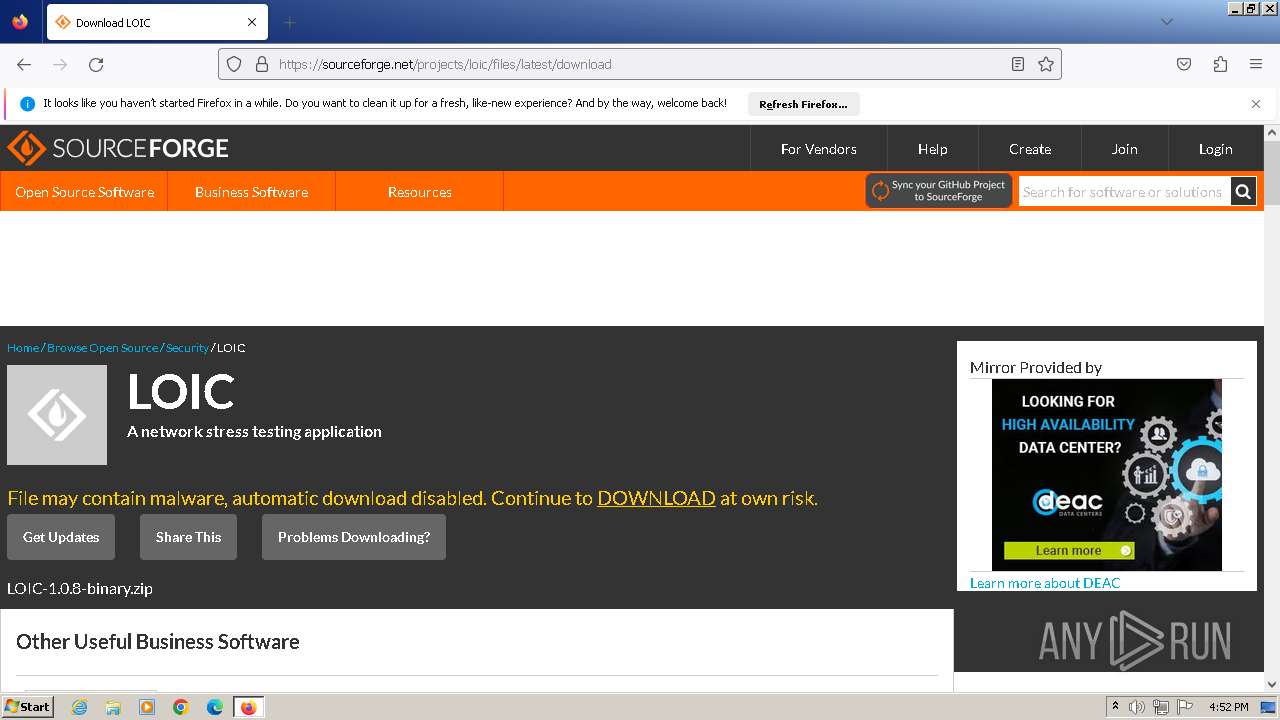1280x720 pixels.
Task: Open the Help menu
Action: (x=932, y=149)
